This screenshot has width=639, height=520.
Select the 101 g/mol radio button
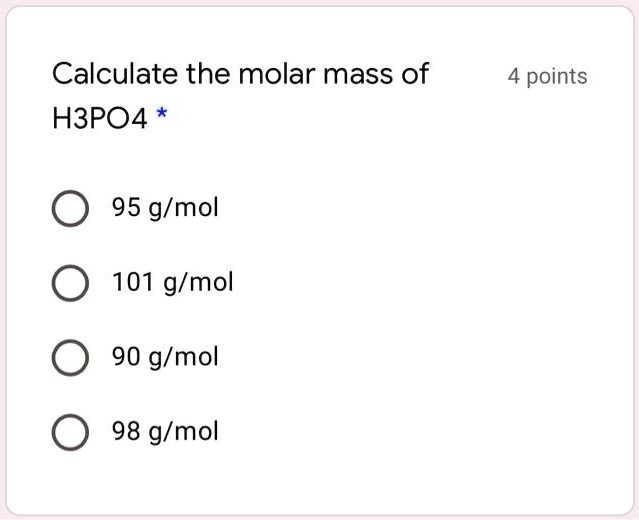tap(68, 284)
